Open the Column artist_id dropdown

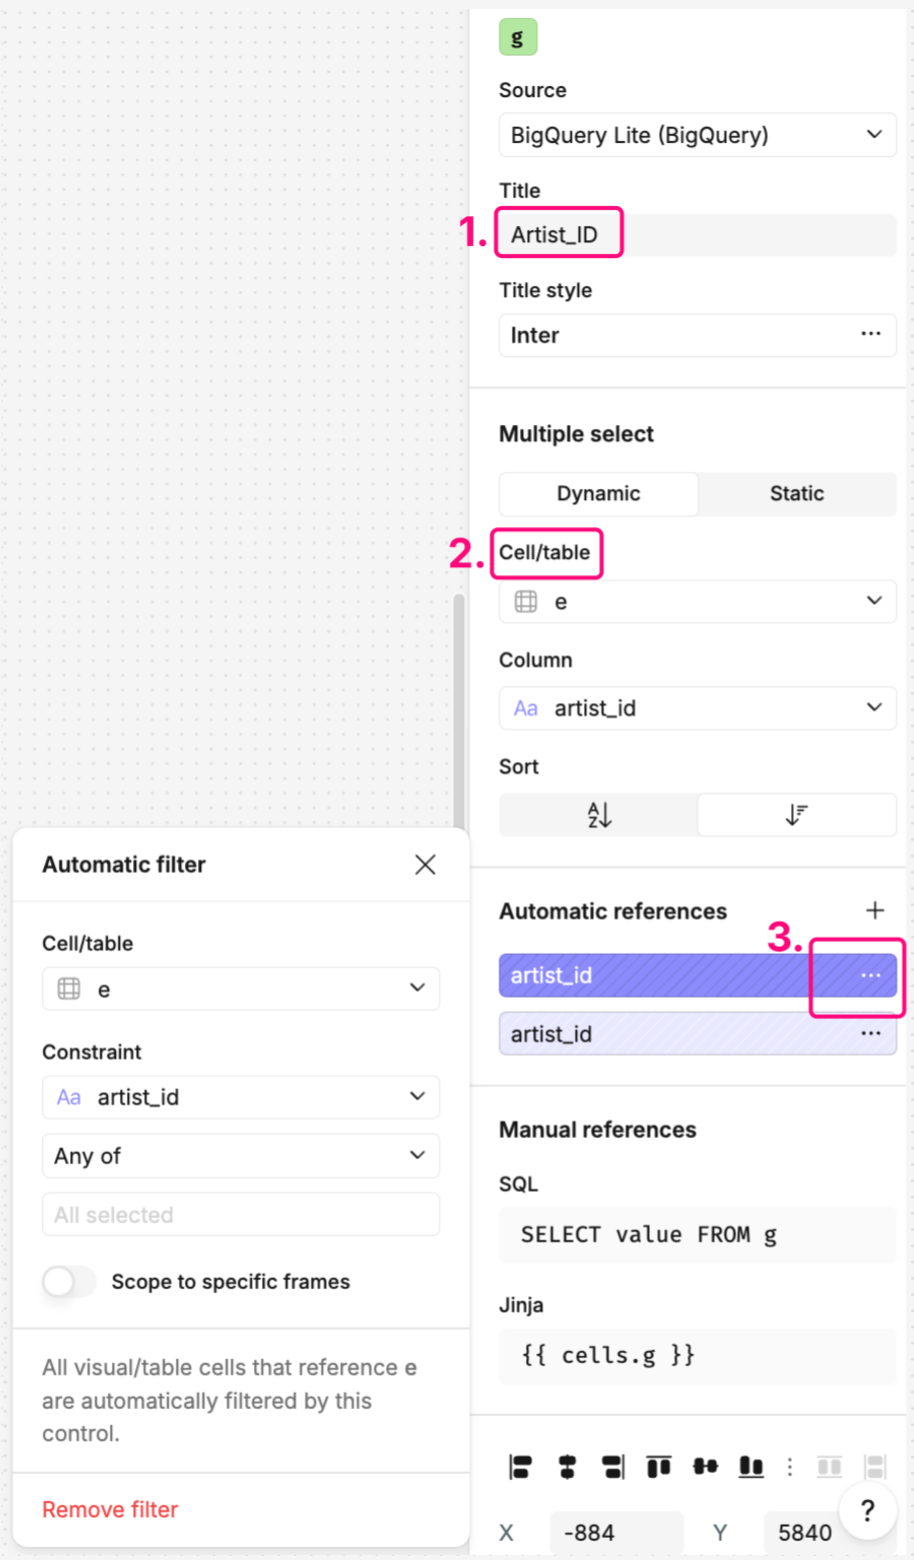[697, 708]
